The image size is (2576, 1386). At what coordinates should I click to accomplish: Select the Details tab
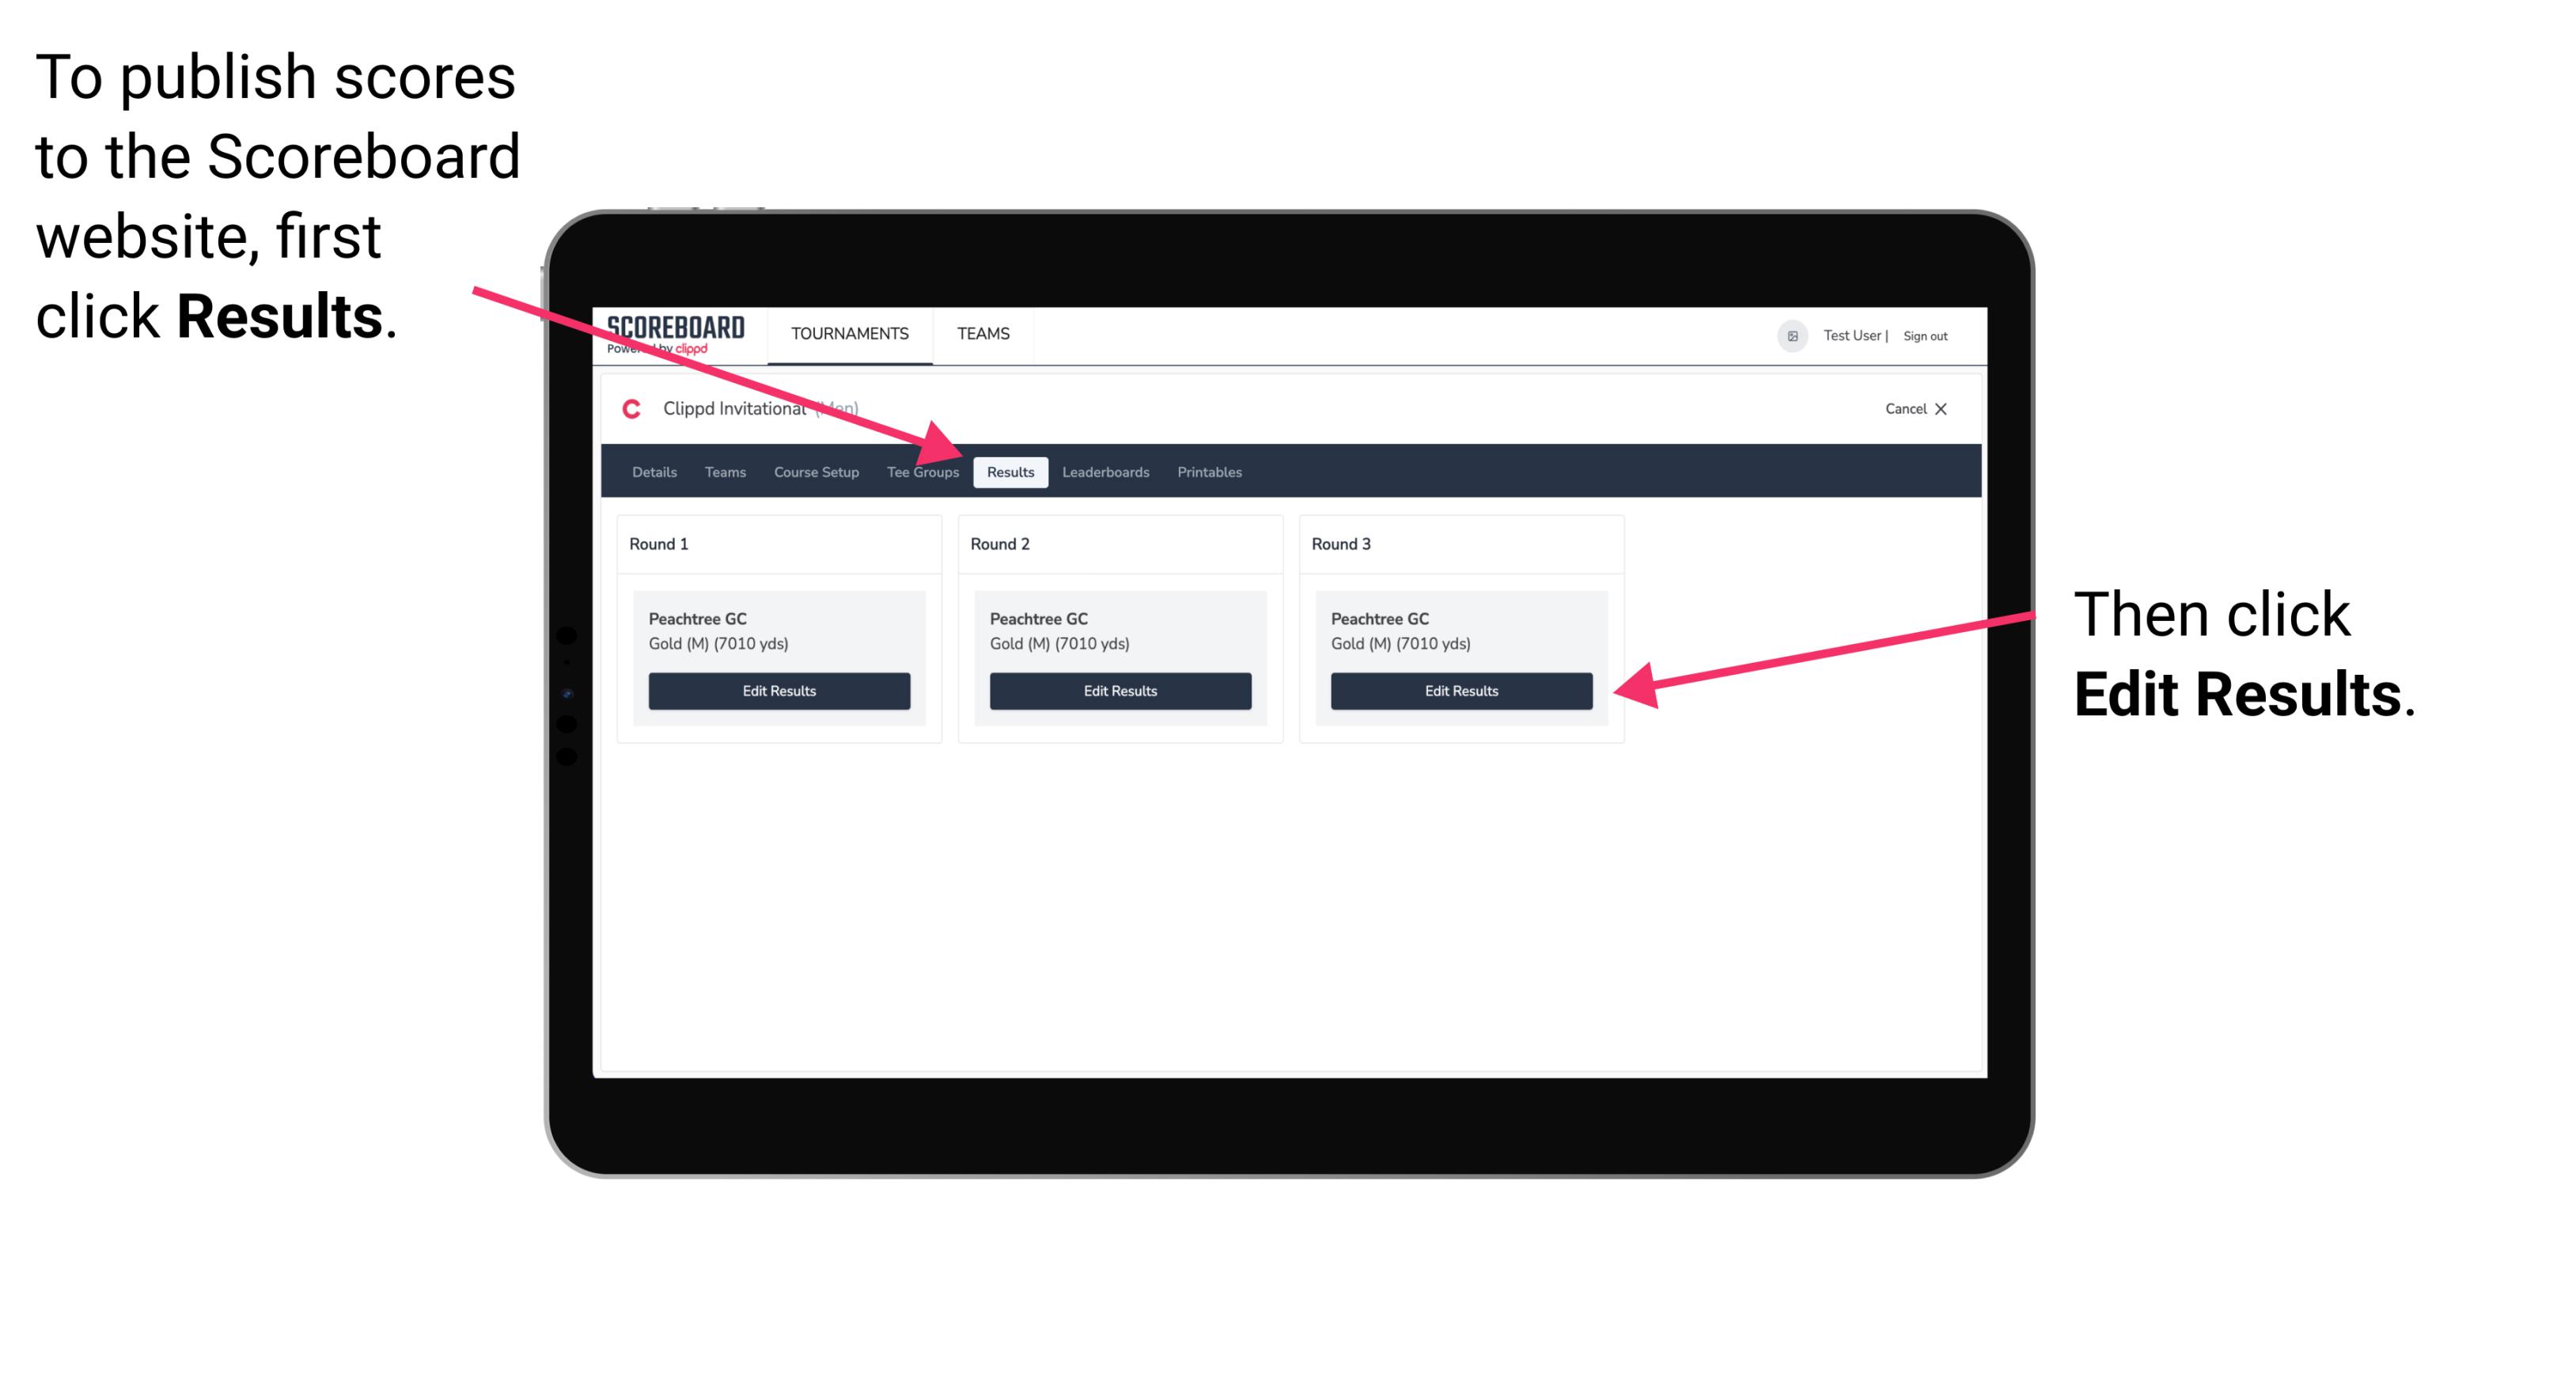coord(653,471)
